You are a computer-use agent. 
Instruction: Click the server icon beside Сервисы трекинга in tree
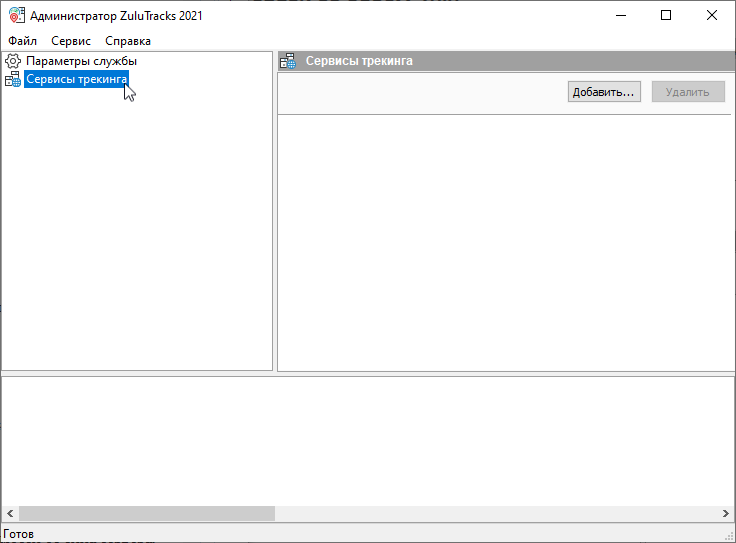[x=13, y=79]
